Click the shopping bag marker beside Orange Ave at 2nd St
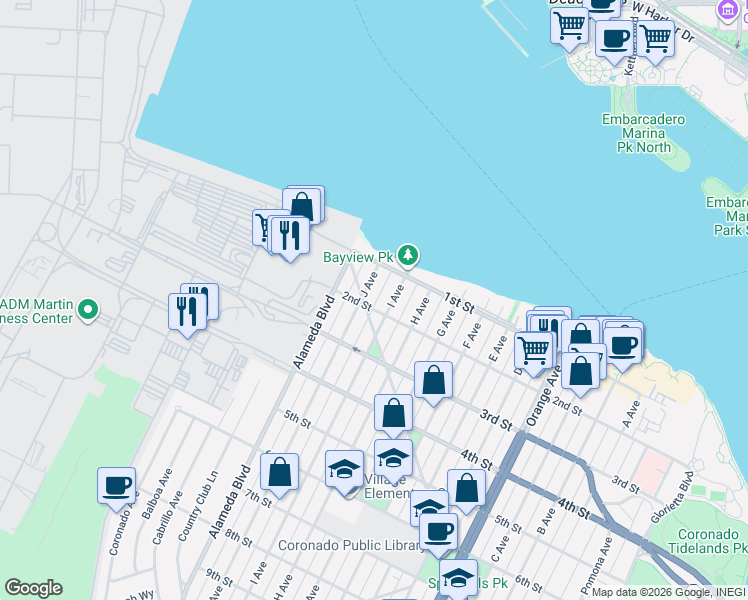 point(580,374)
